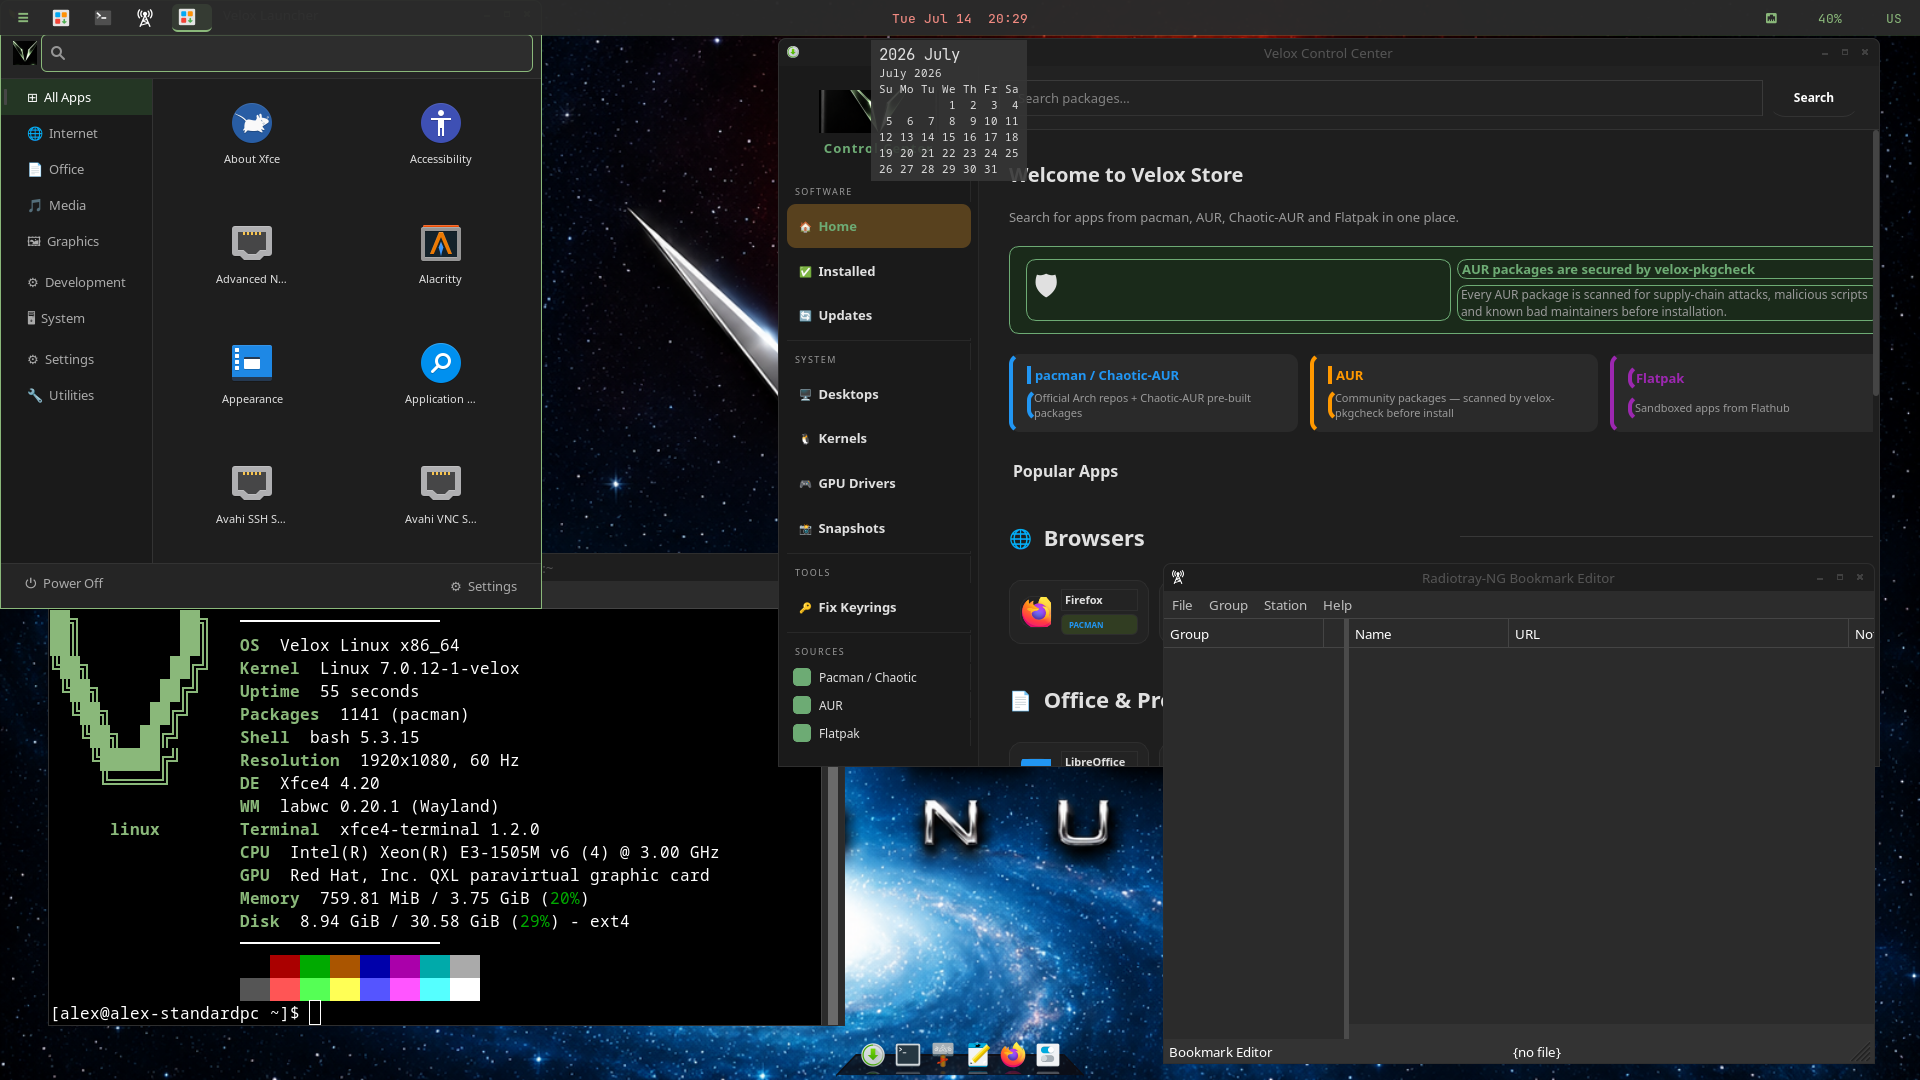
Task: Open the File menu in Bookmark Editor
Action: (x=1182, y=605)
